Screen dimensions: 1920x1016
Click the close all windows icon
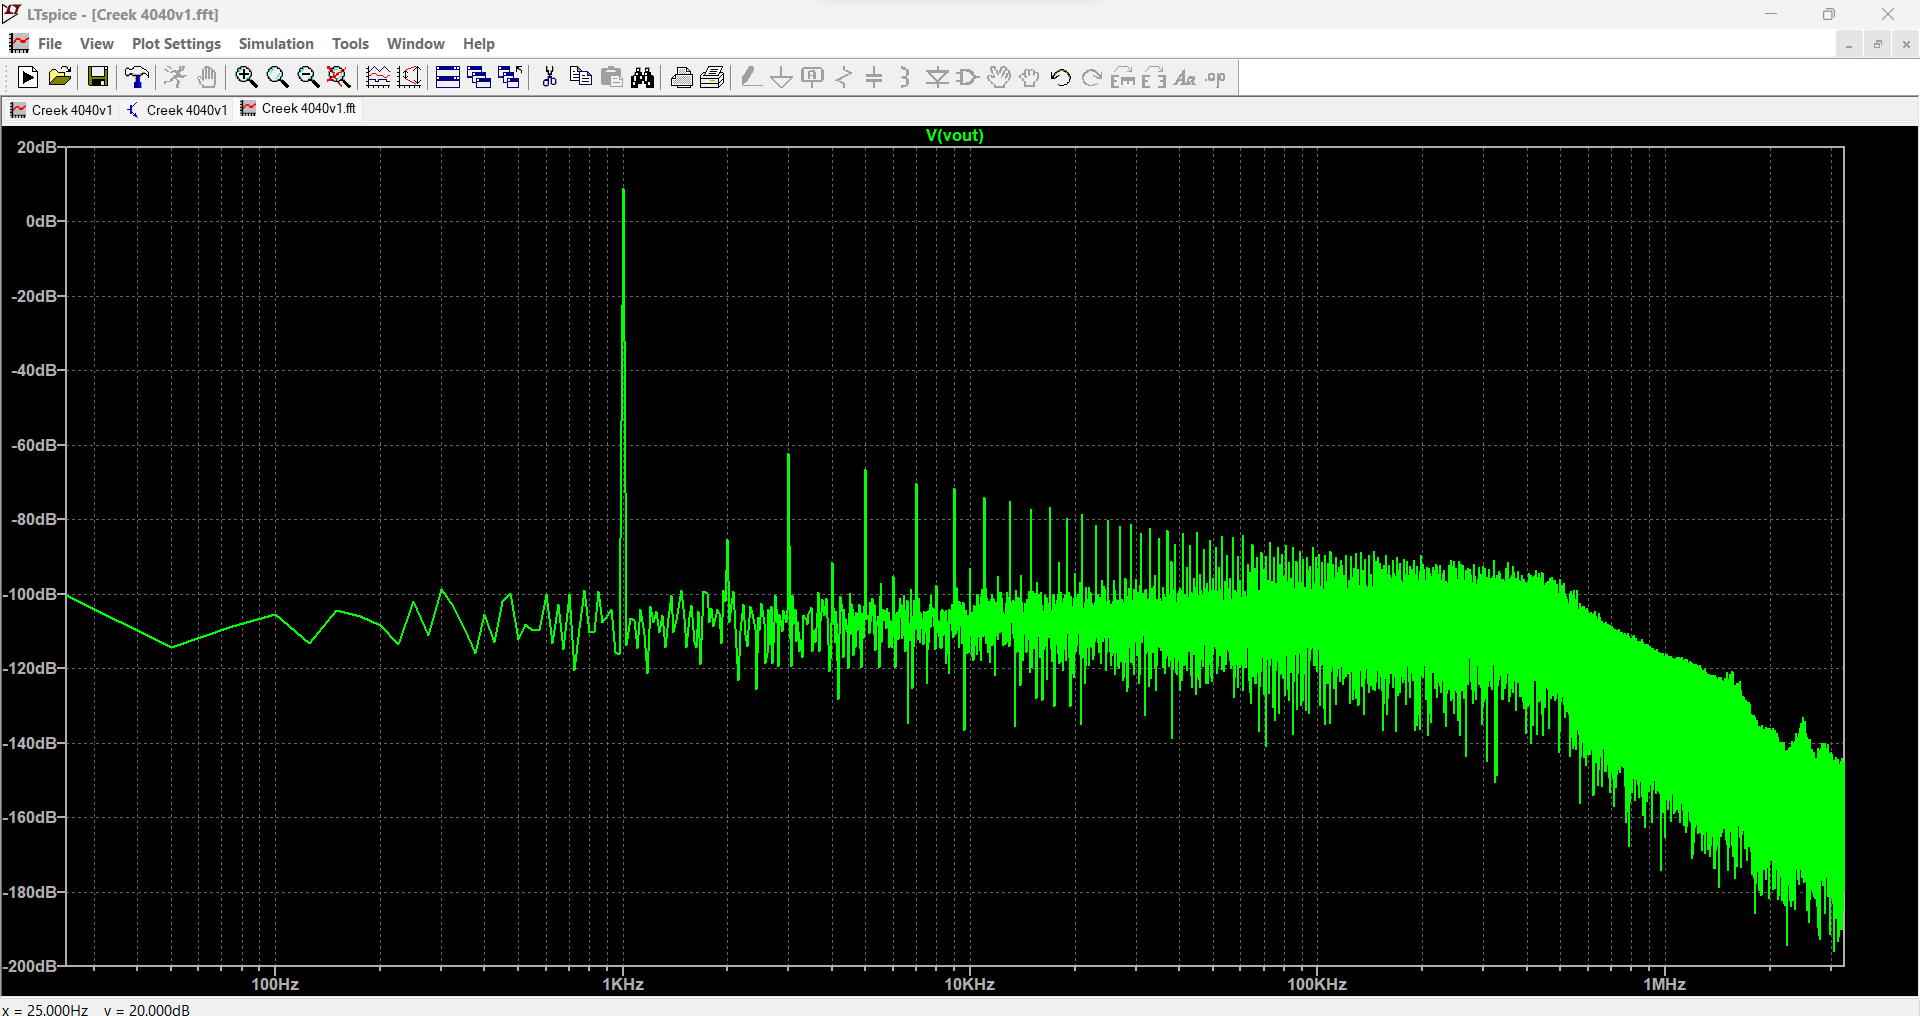510,77
